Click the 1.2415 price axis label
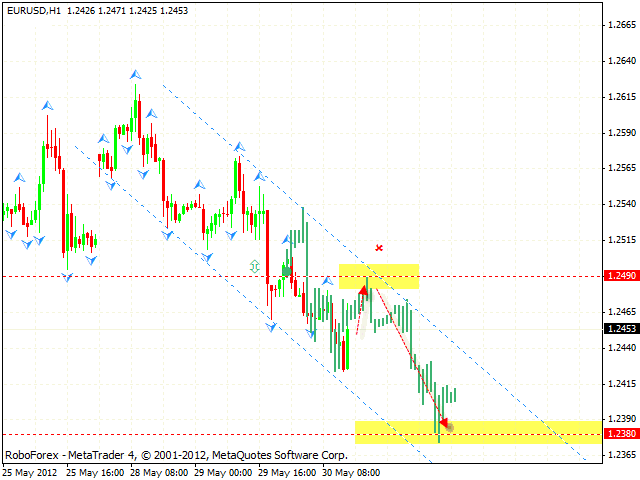 coord(622,383)
